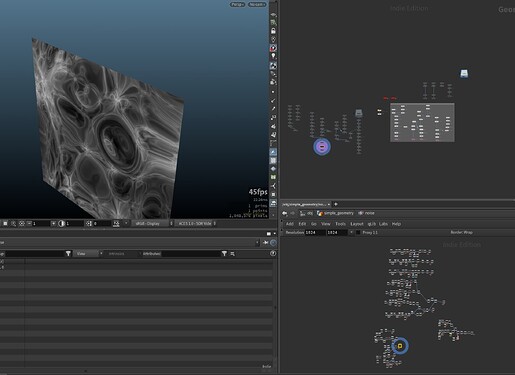The width and height of the screenshot is (515, 375).
Task: Open the Go menu in network editor
Action: click(313, 224)
